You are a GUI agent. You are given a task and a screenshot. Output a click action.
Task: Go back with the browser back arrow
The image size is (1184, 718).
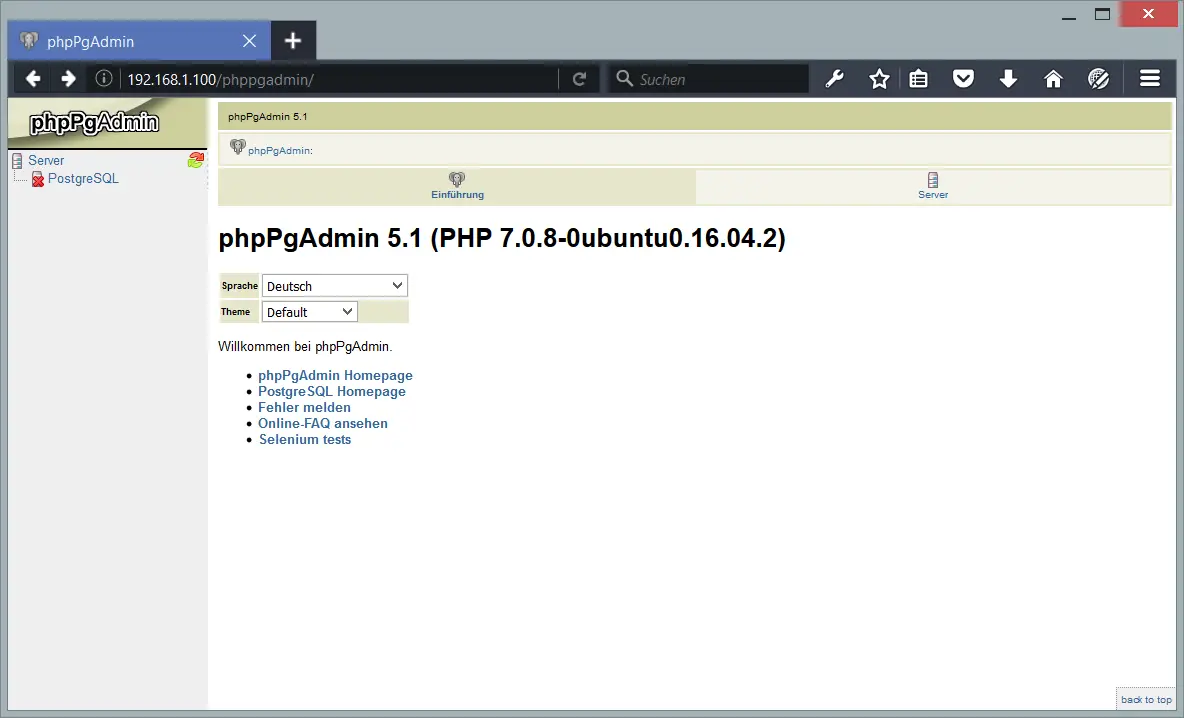pyautogui.click(x=32, y=79)
